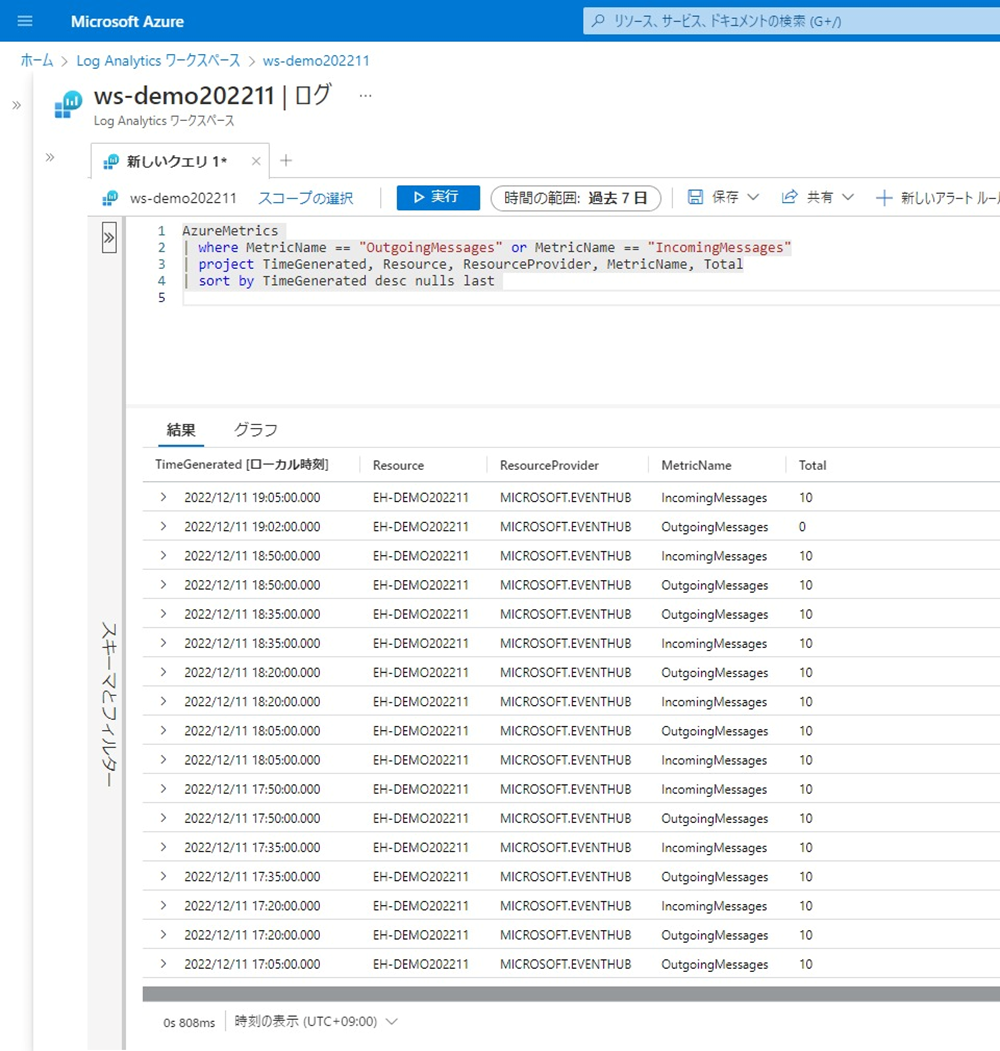Click Microsoft Azure header title
The image size is (1000, 1051).
pos(127,21)
